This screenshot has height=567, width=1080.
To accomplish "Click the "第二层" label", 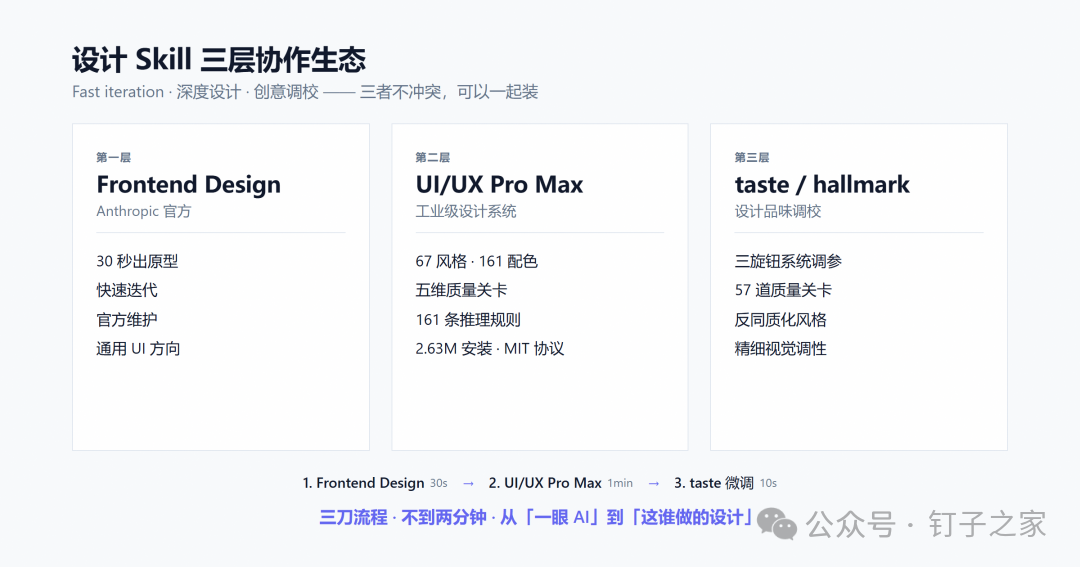I will point(433,157).
